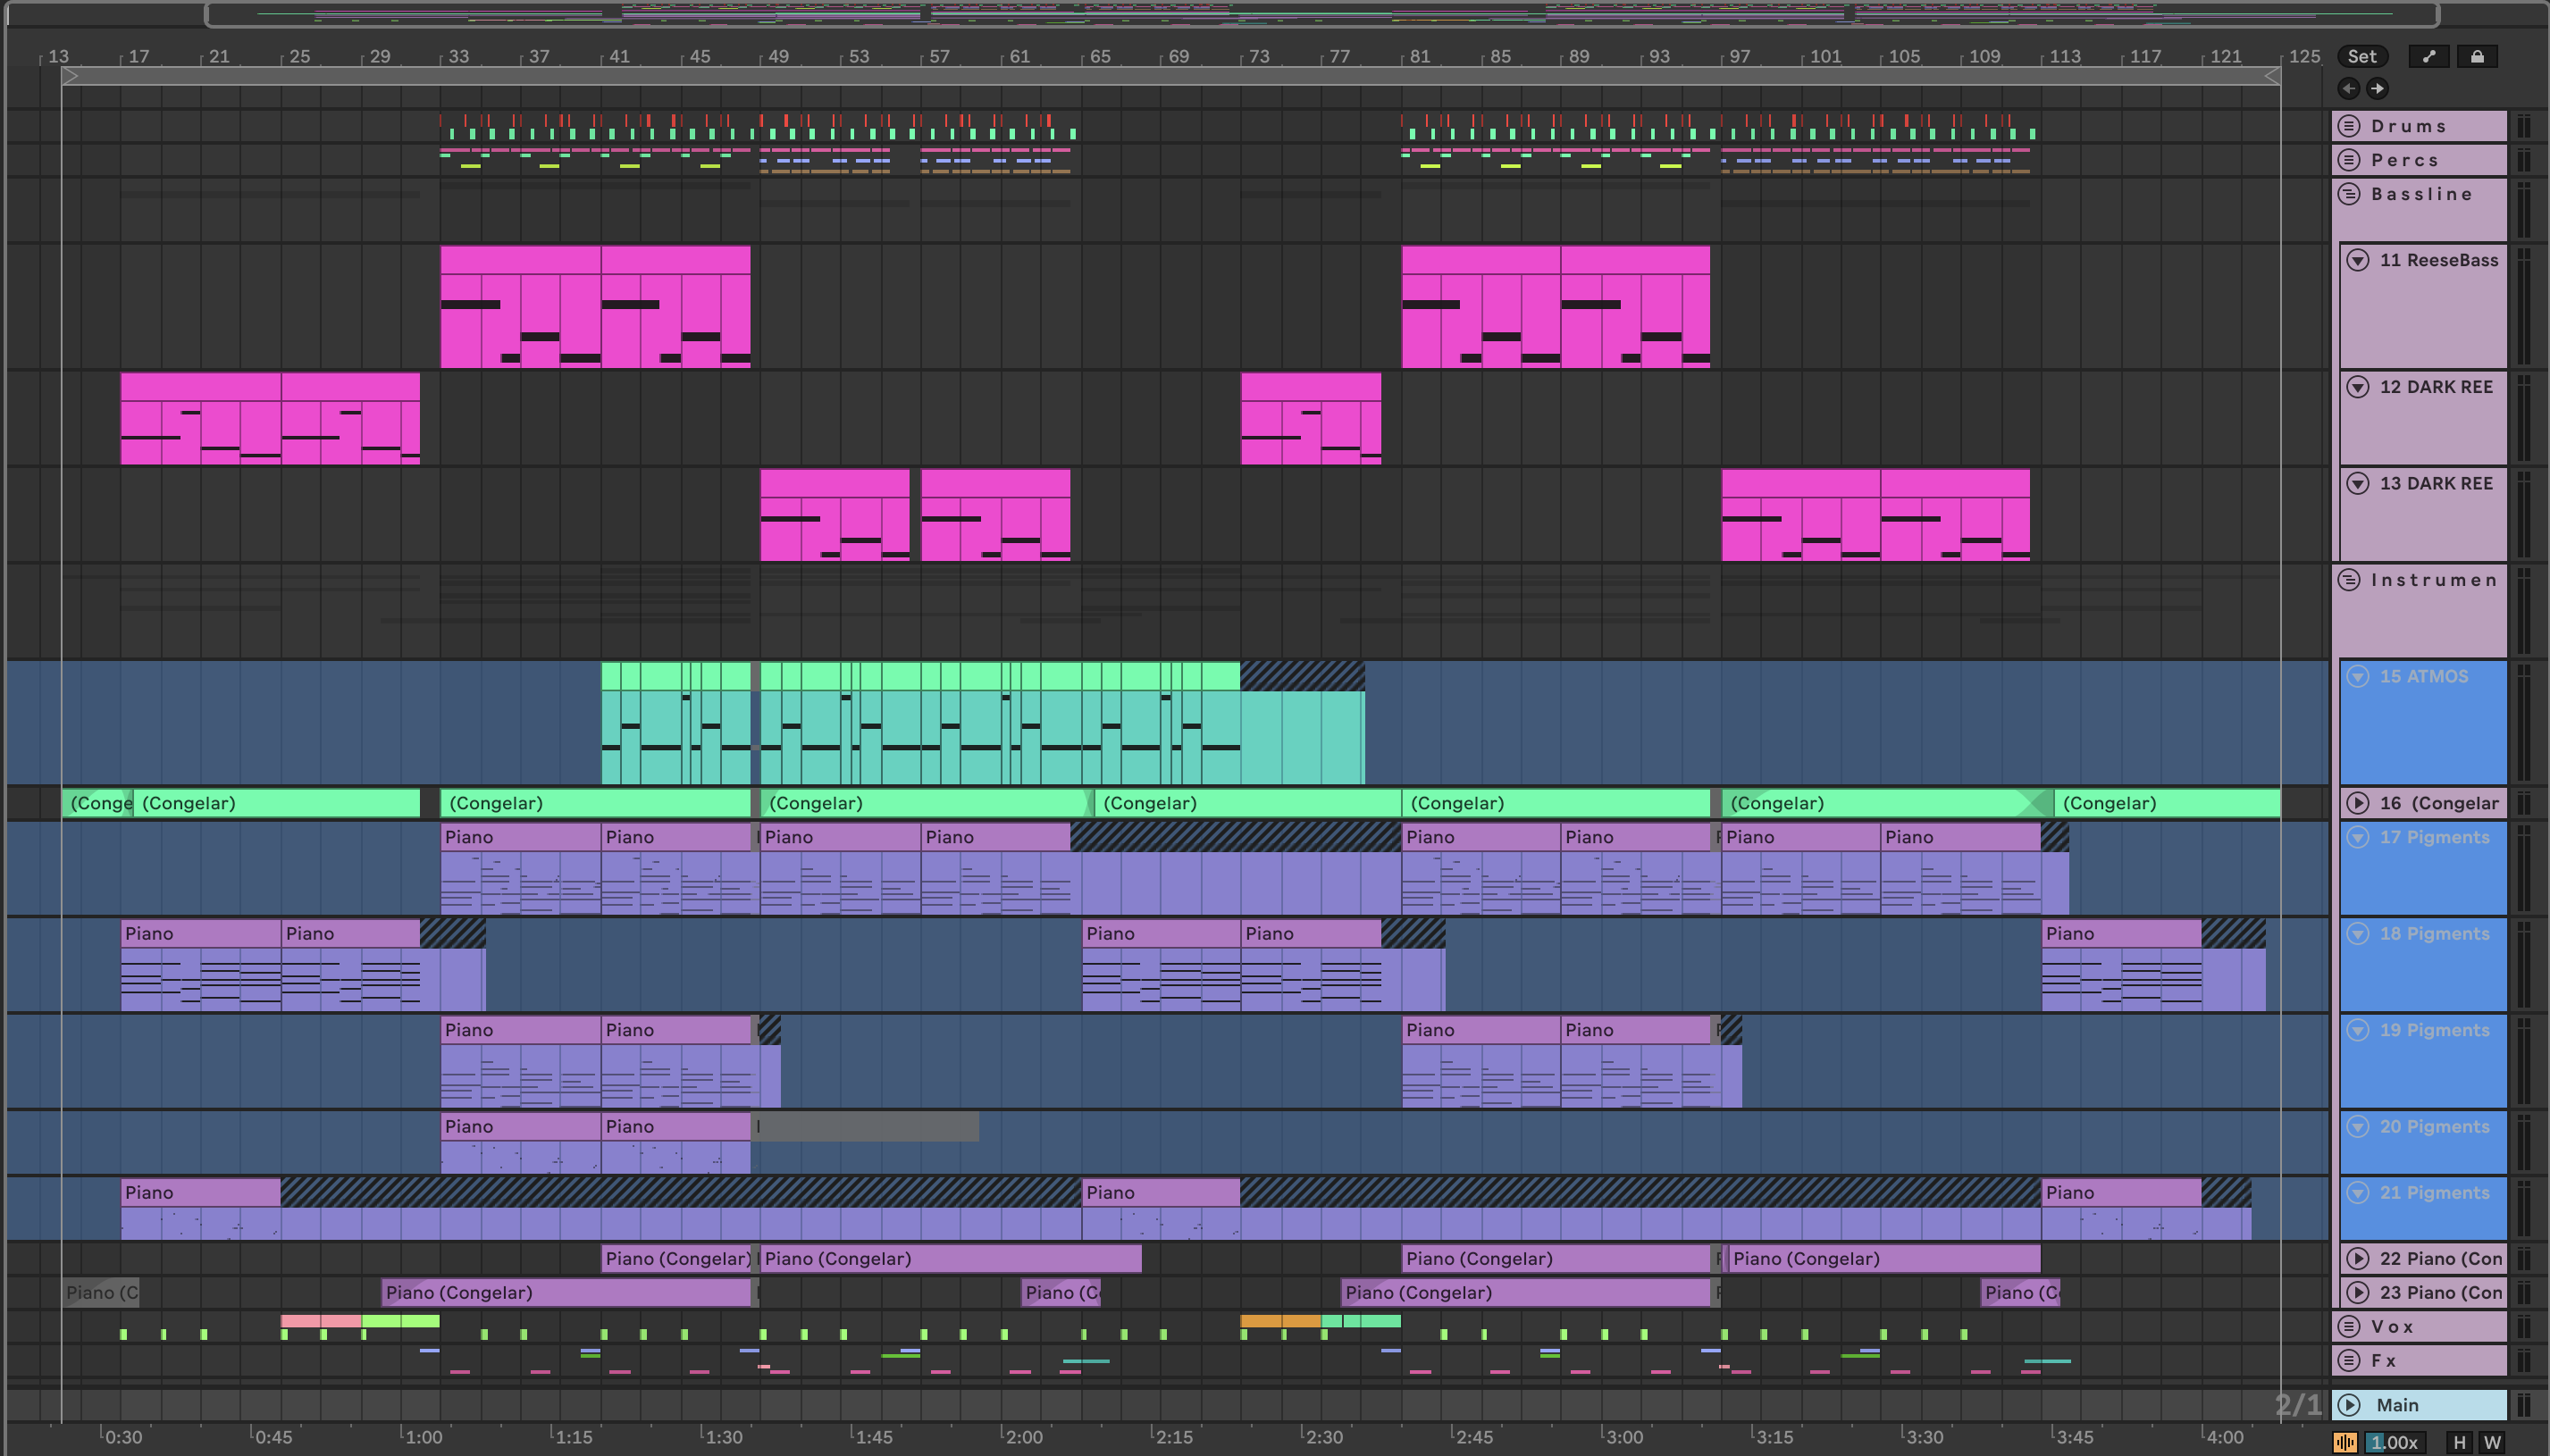2550x1456 pixels.
Task: Unfold track 16 (Congelar) triangle
Action: pos(2358,803)
